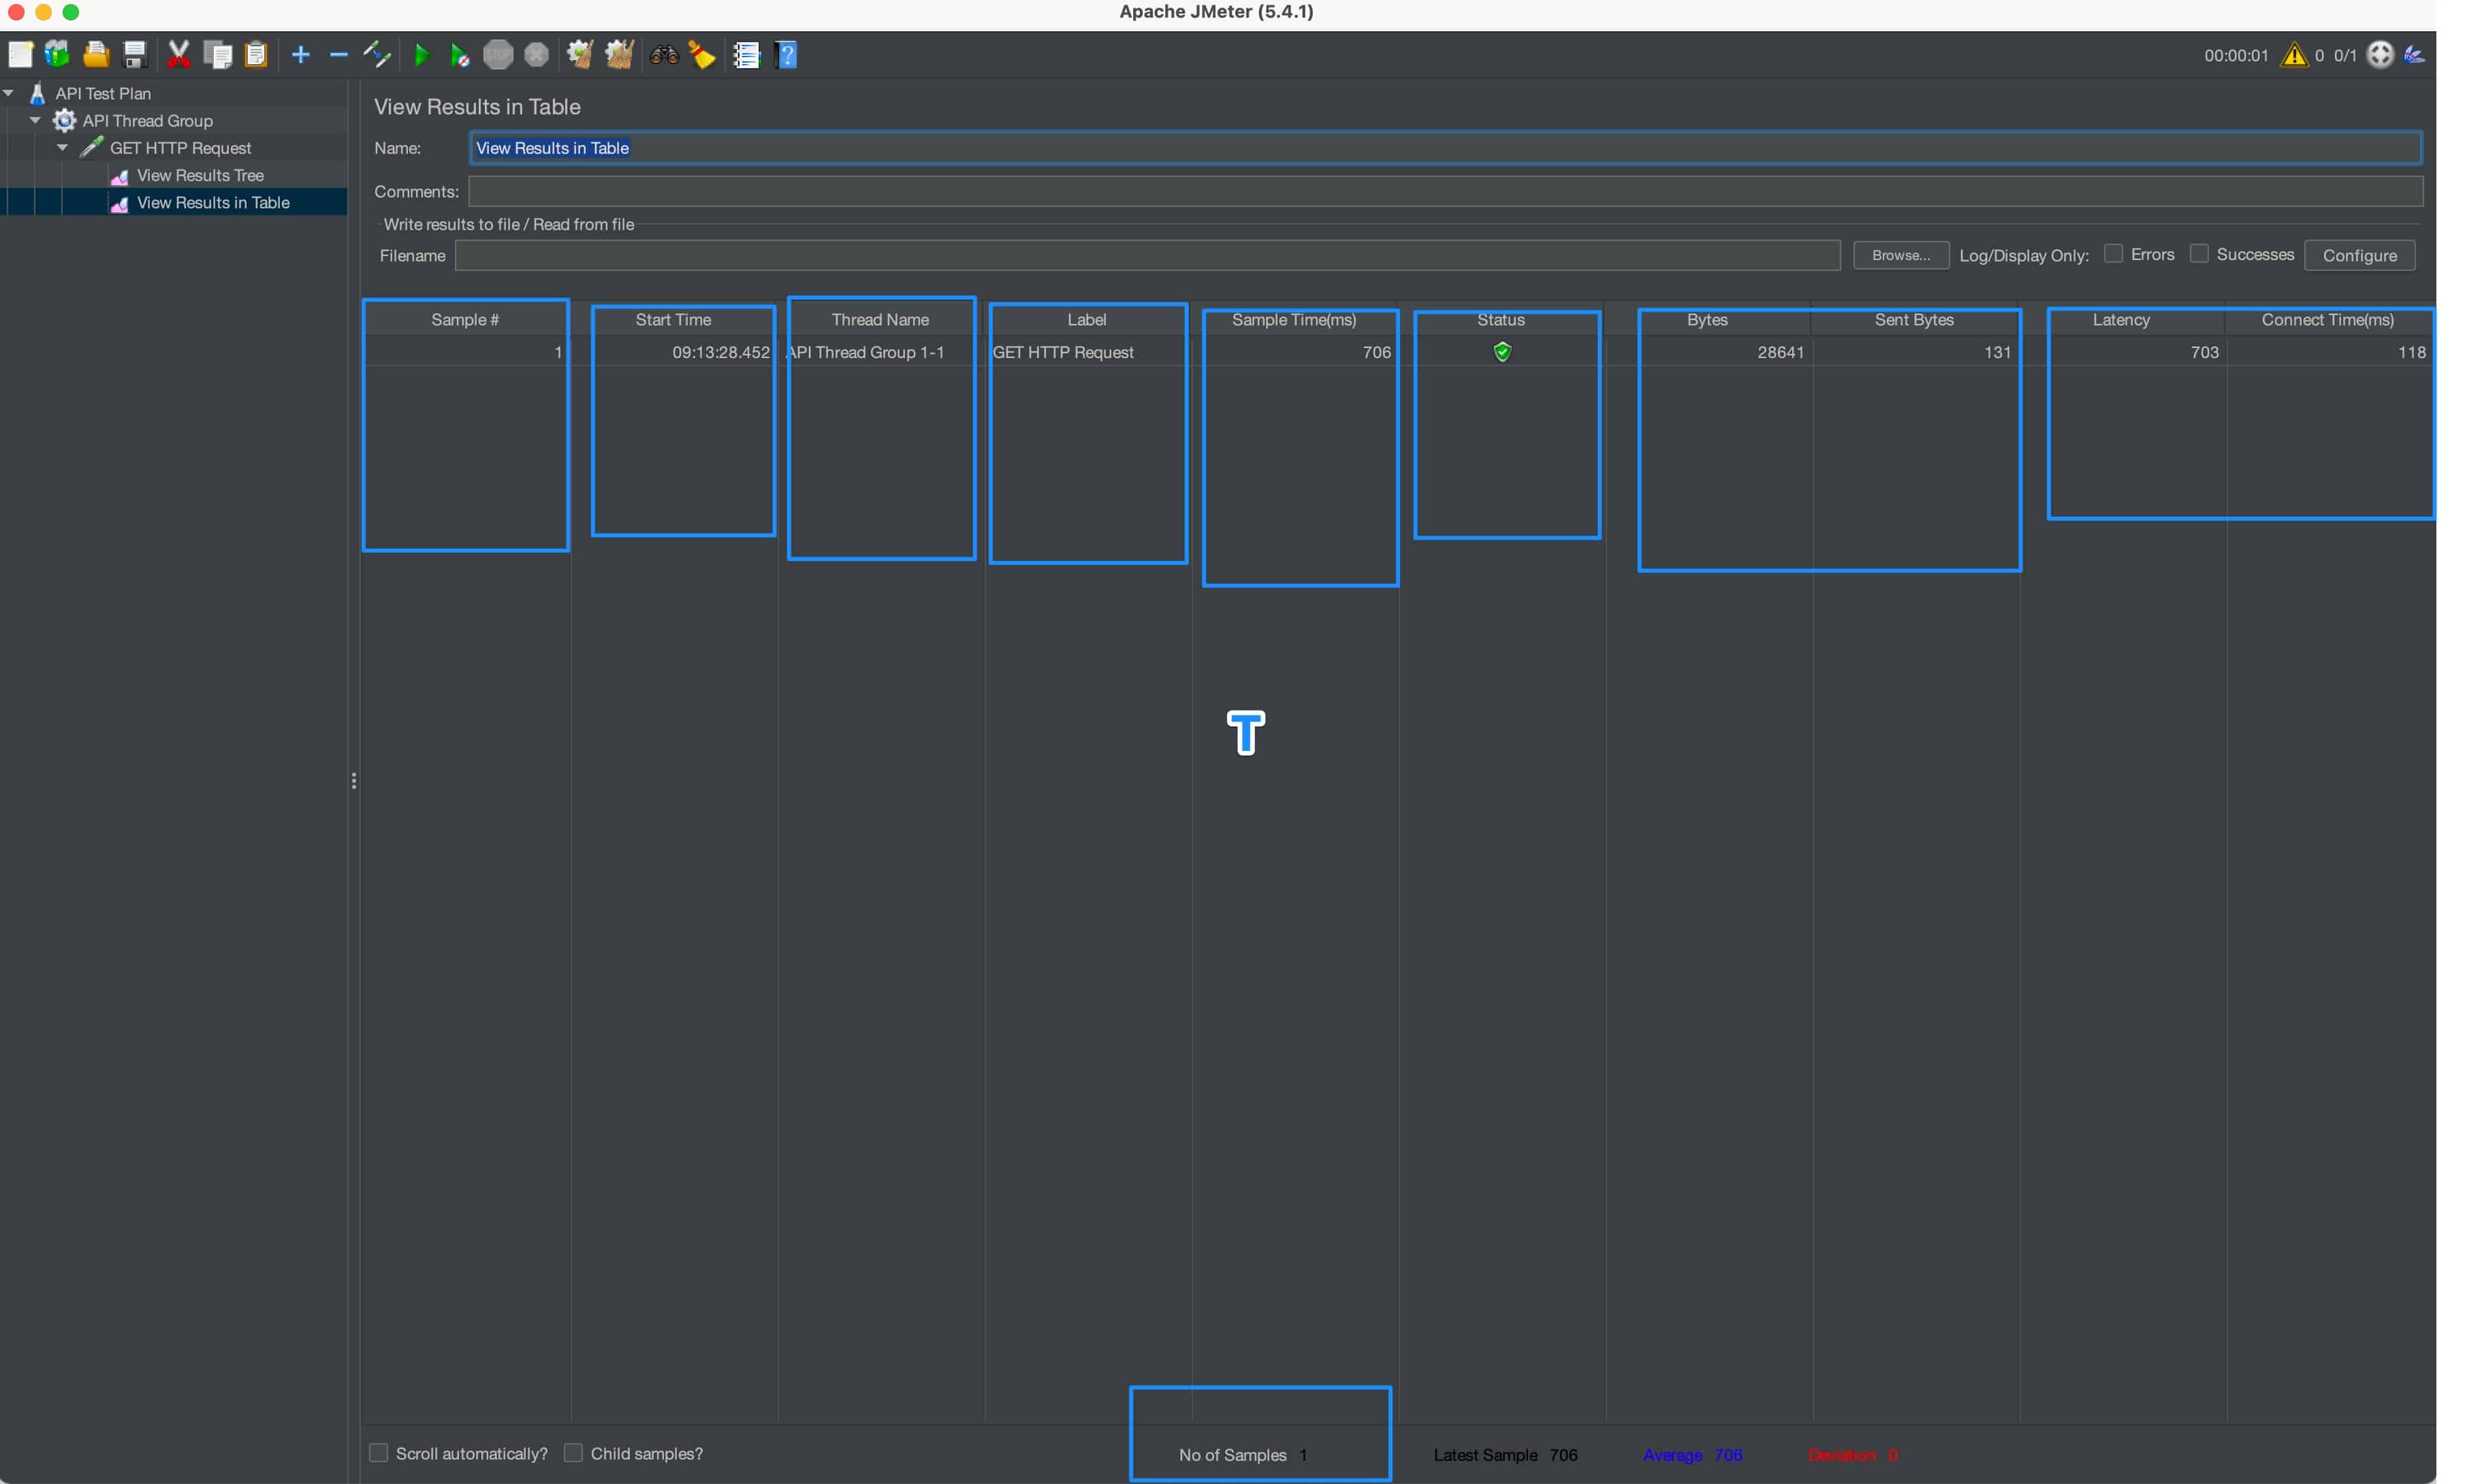Start the test with green play icon
2465x1484 pixels.
422,55
